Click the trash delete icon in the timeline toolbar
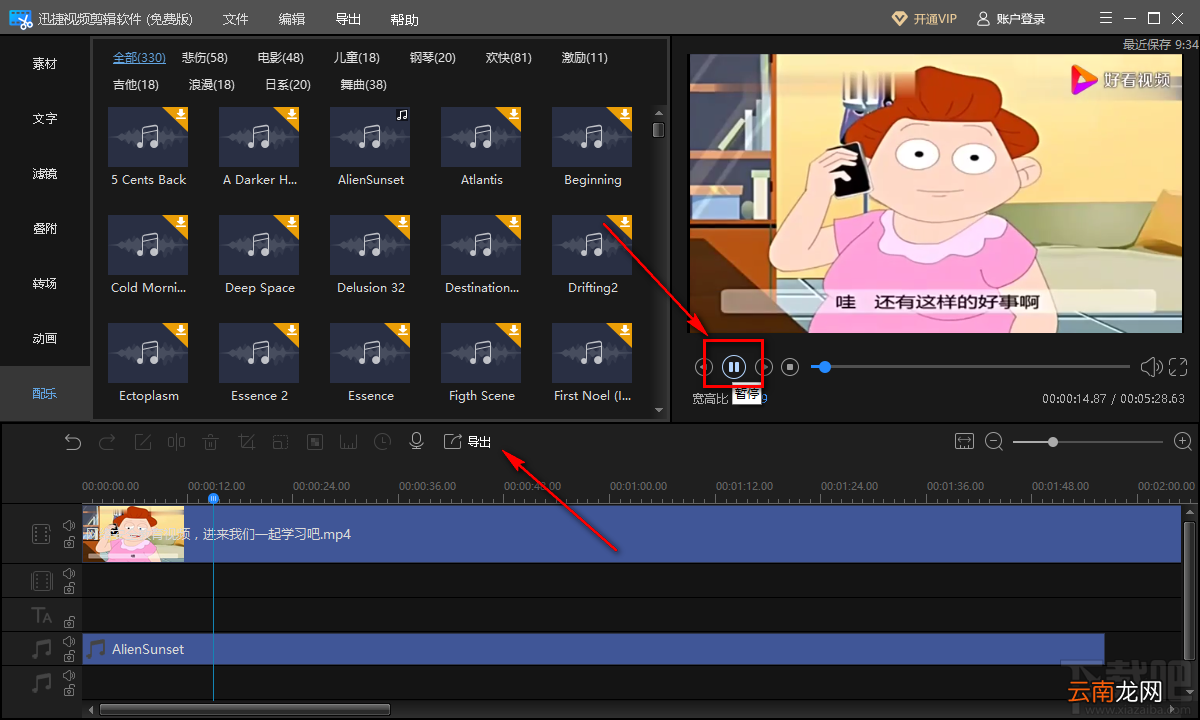 tap(211, 442)
